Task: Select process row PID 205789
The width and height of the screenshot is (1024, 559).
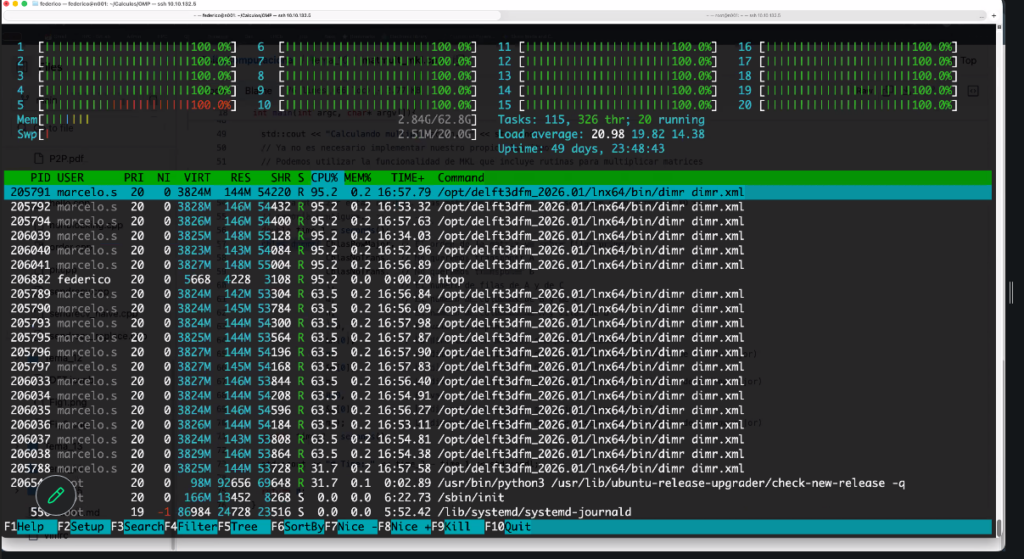Action: tap(498, 294)
